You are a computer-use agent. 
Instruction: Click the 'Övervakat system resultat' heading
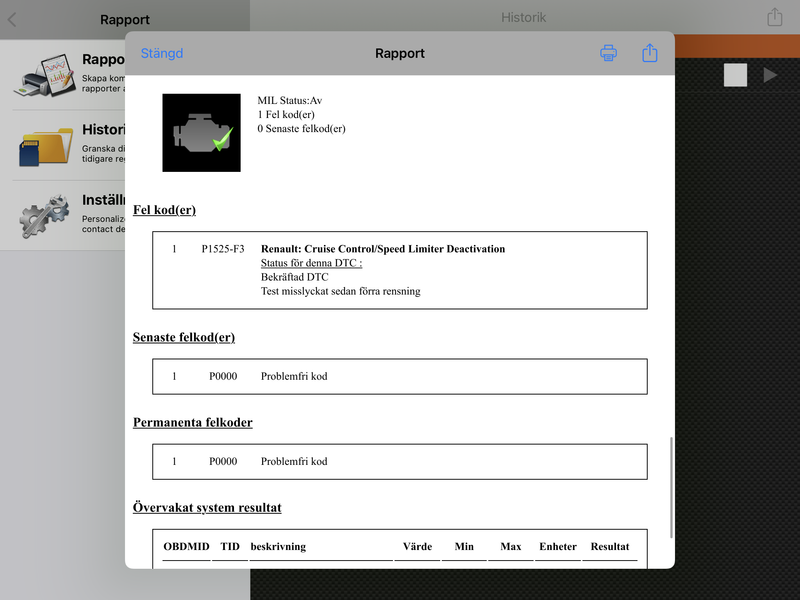[x=207, y=508]
